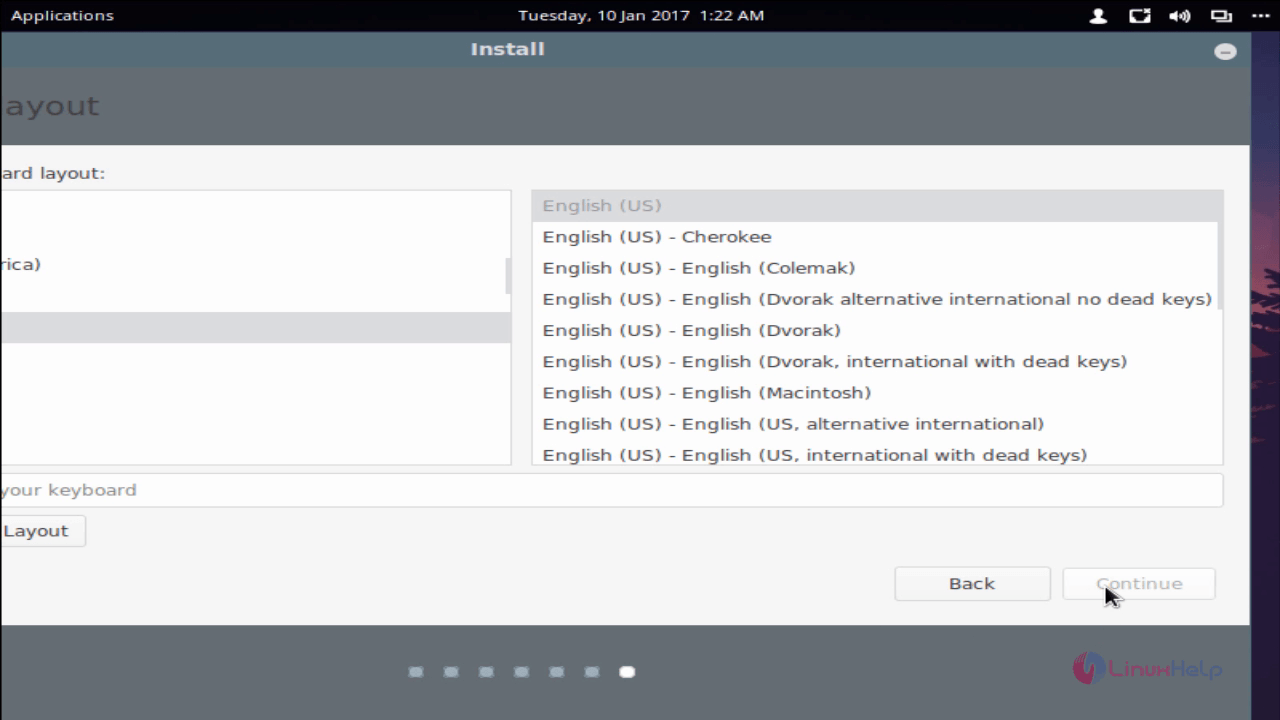Click the Continue button

pyautogui.click(x=1139, y=584)
